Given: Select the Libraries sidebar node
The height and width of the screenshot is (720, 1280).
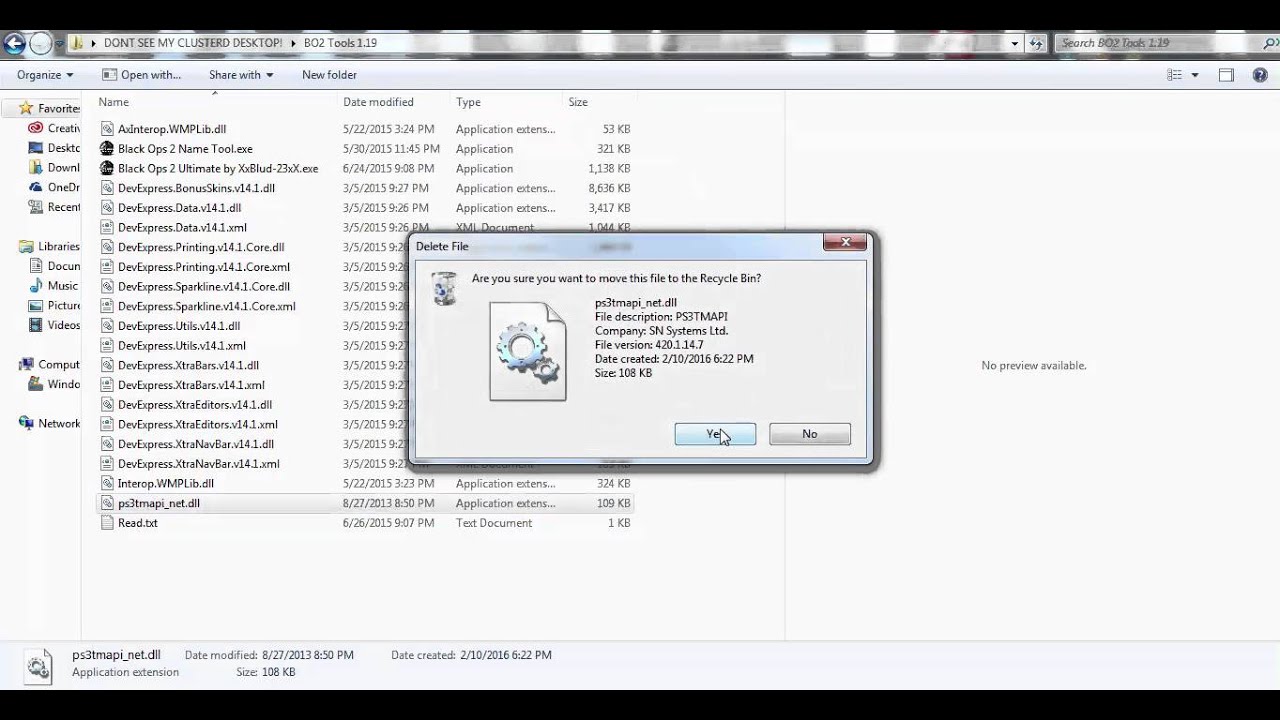Looking at the screenshot, I should [x=49, y=246].
